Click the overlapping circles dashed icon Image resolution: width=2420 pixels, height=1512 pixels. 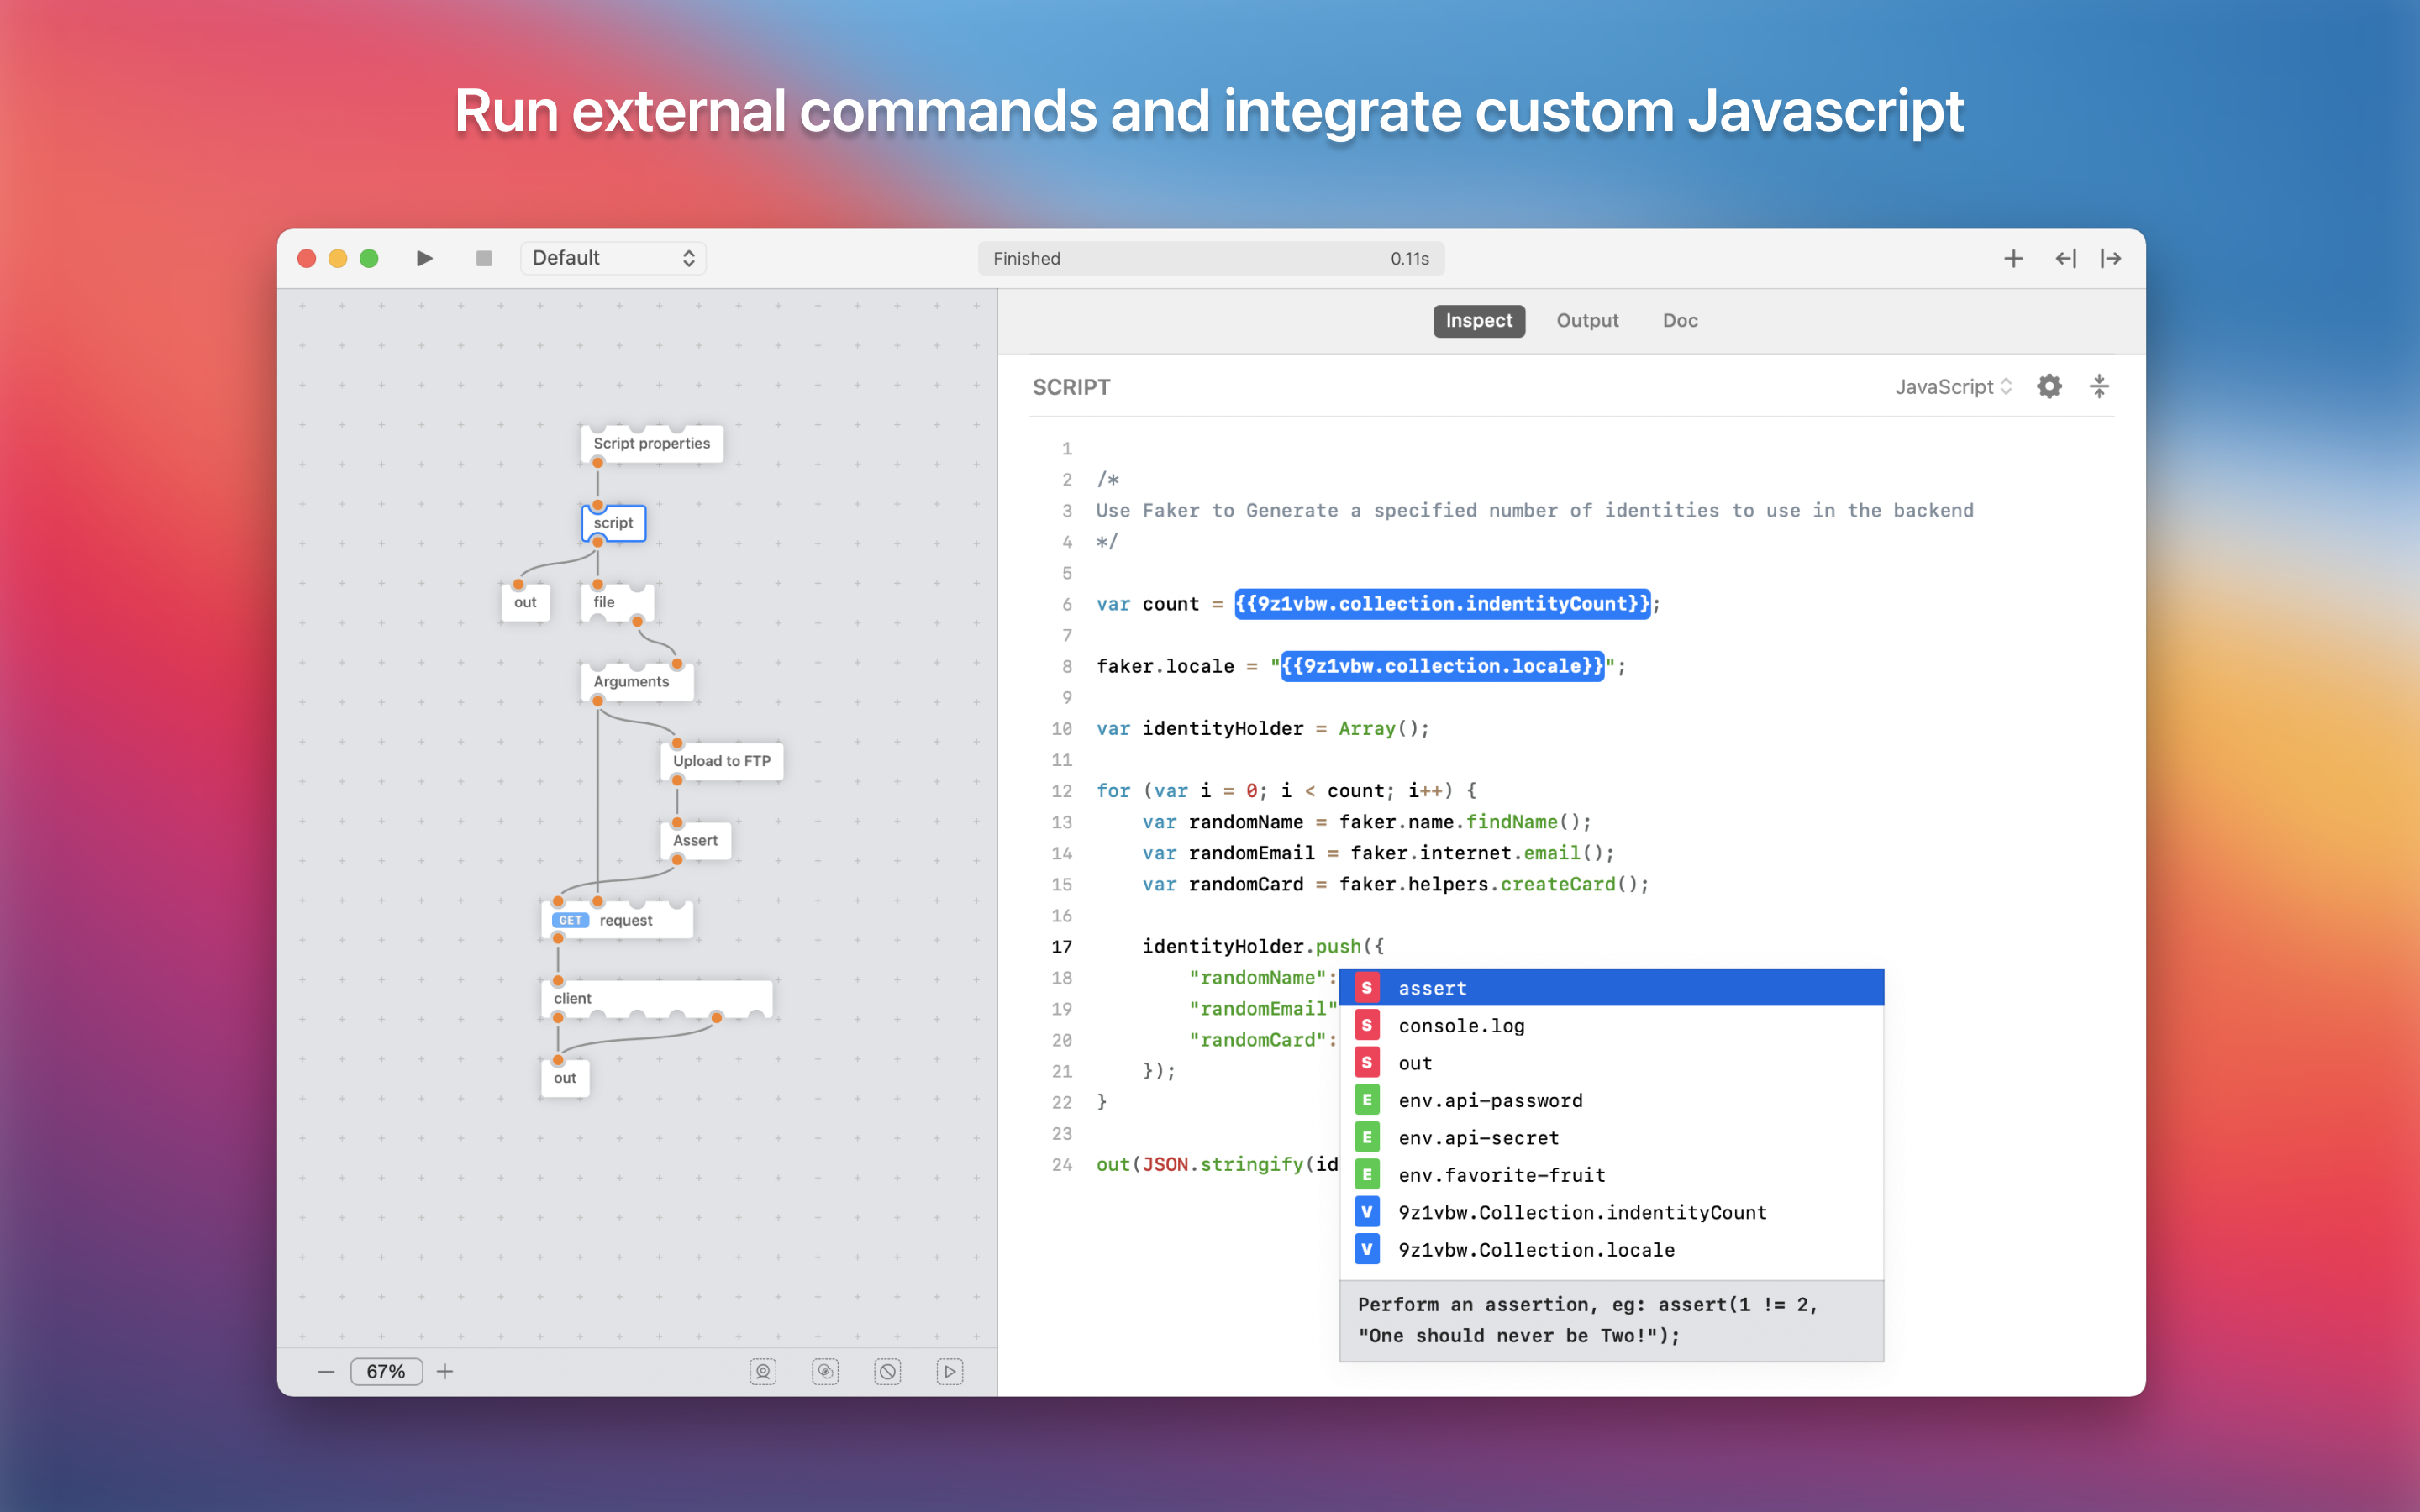825,1371
